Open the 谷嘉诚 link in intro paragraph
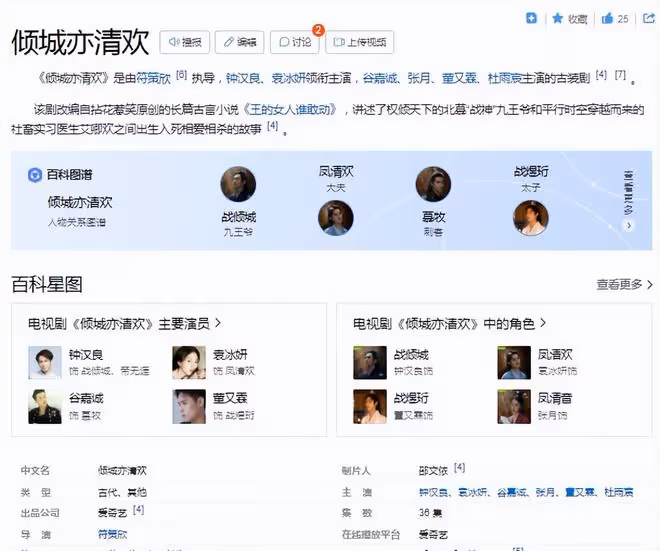The image size is (660, 551). 380,78
